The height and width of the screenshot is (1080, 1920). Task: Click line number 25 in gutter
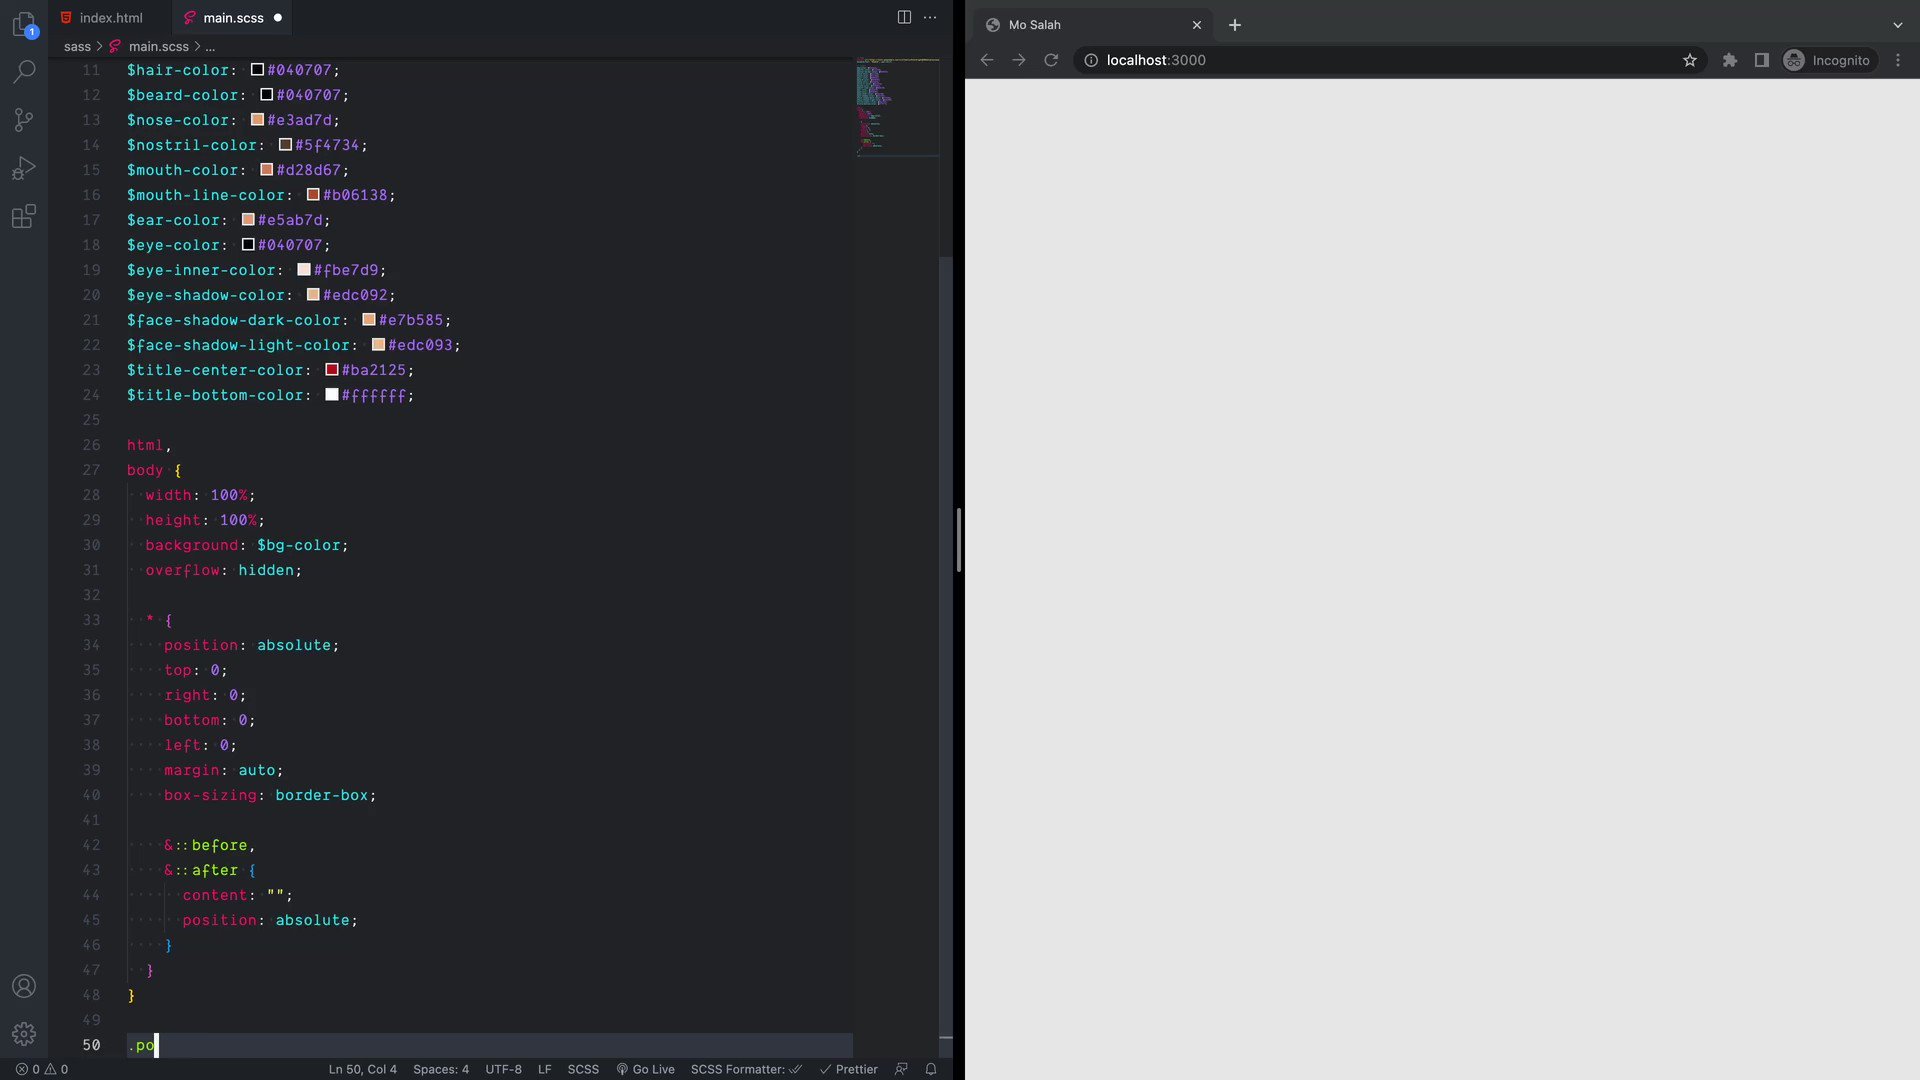[x=91, y=420]
